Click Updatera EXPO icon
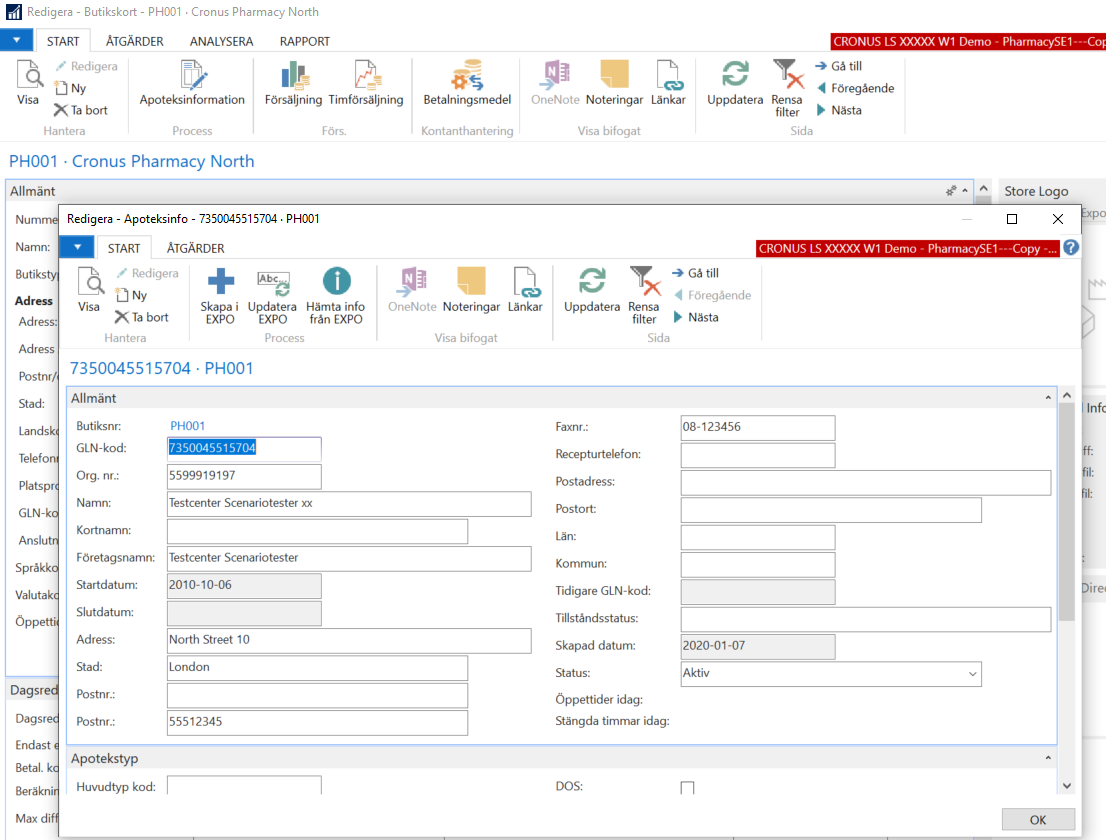The image size is (1106, 840). click(x=273, y=283)
